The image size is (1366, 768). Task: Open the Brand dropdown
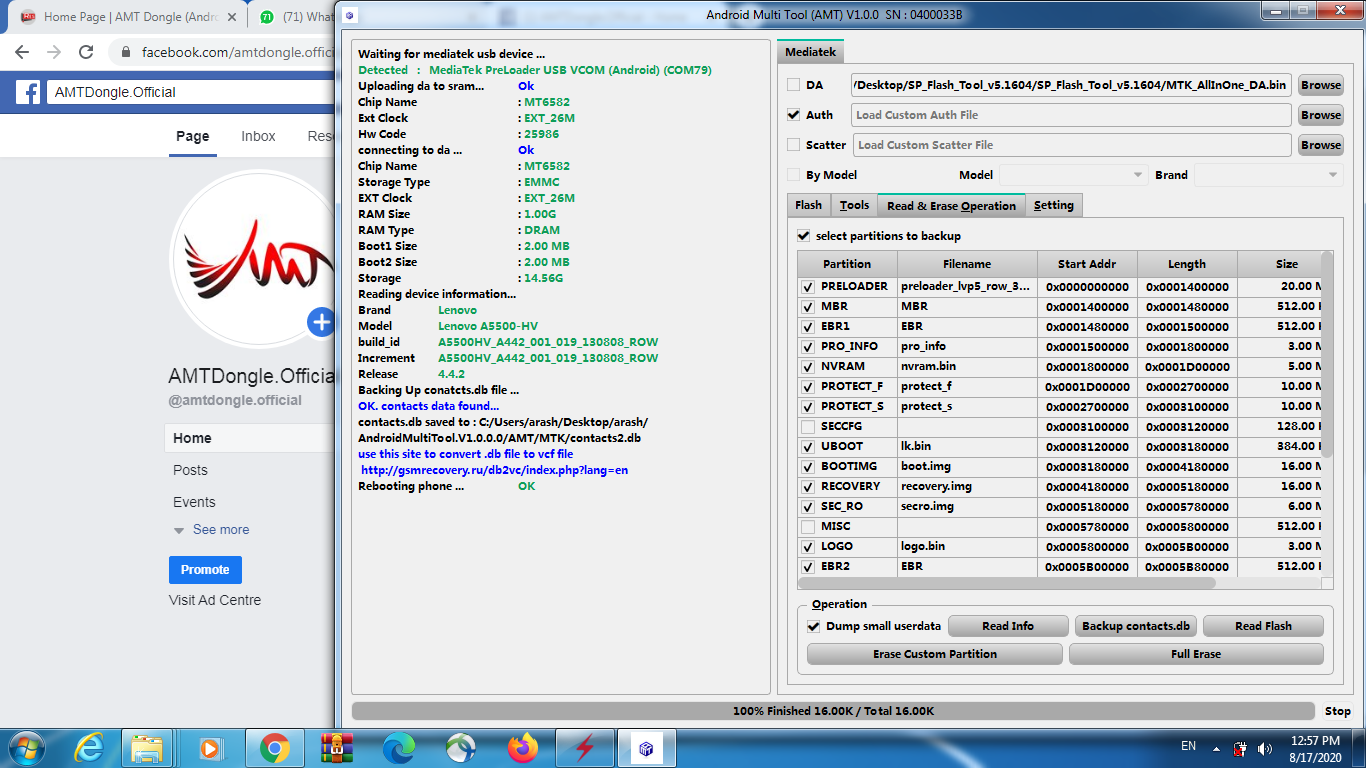[x=1269, y=175]
